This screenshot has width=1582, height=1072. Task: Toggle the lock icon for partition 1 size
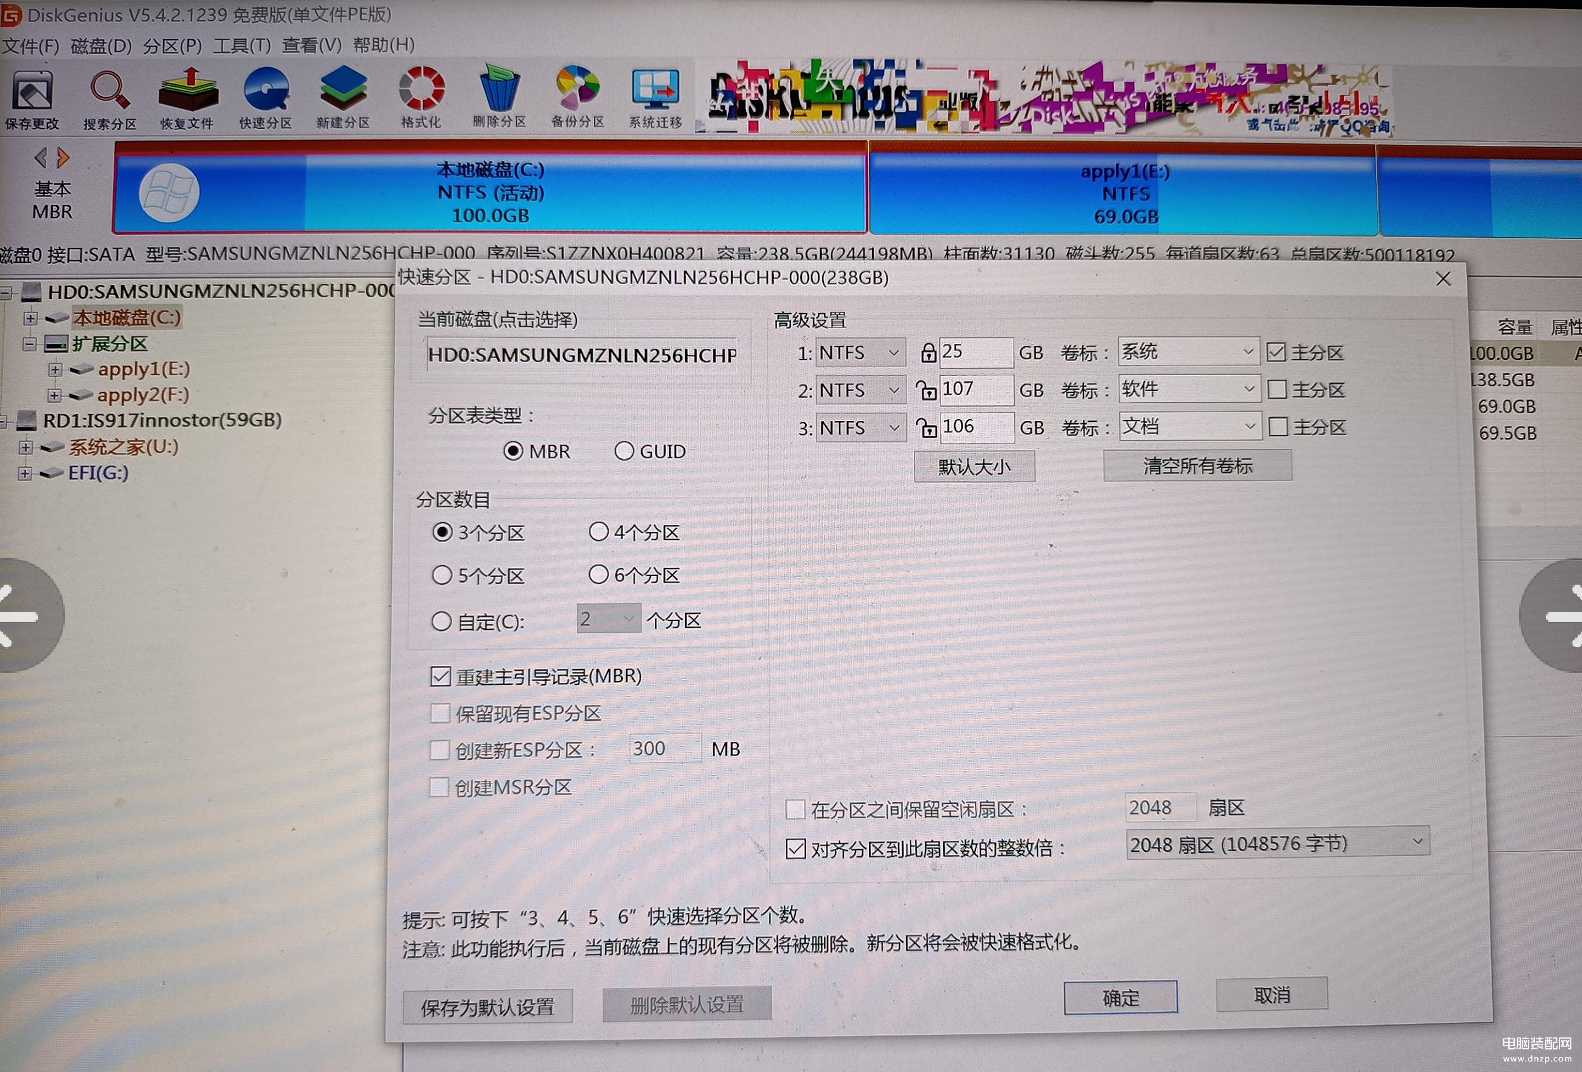(x=928, y=353)
